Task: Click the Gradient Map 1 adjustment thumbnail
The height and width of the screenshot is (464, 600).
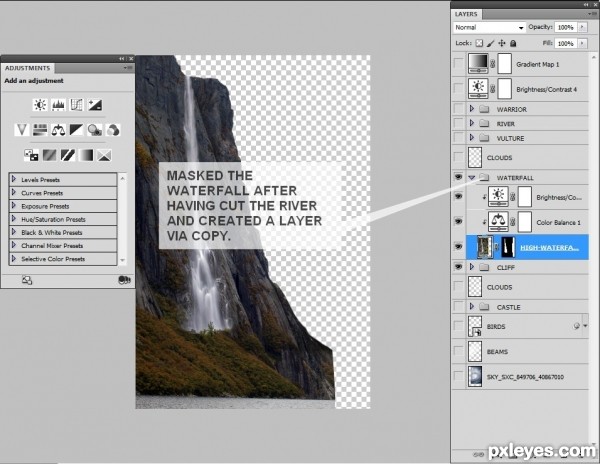Action: pyautogui.click(x=478, y=63)
